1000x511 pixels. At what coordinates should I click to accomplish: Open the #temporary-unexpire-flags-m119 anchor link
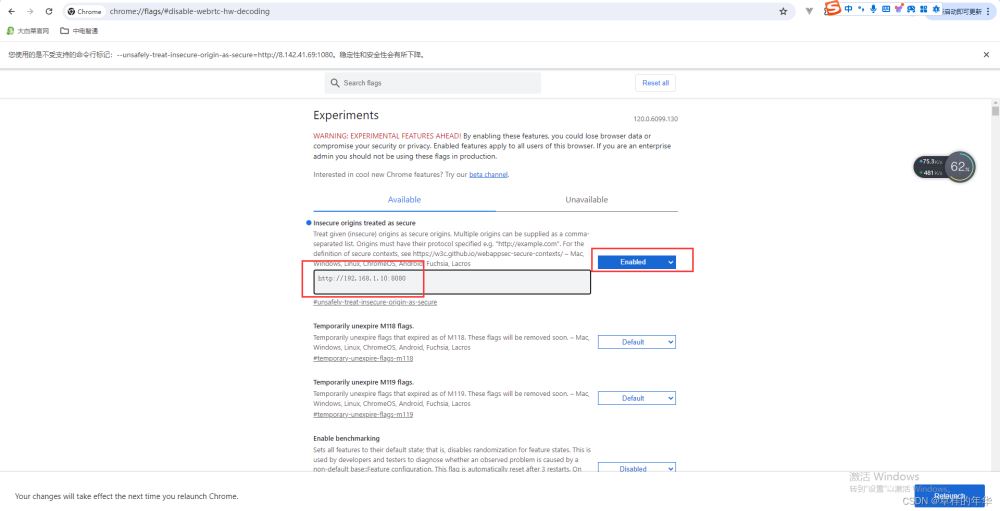[363, 415]
